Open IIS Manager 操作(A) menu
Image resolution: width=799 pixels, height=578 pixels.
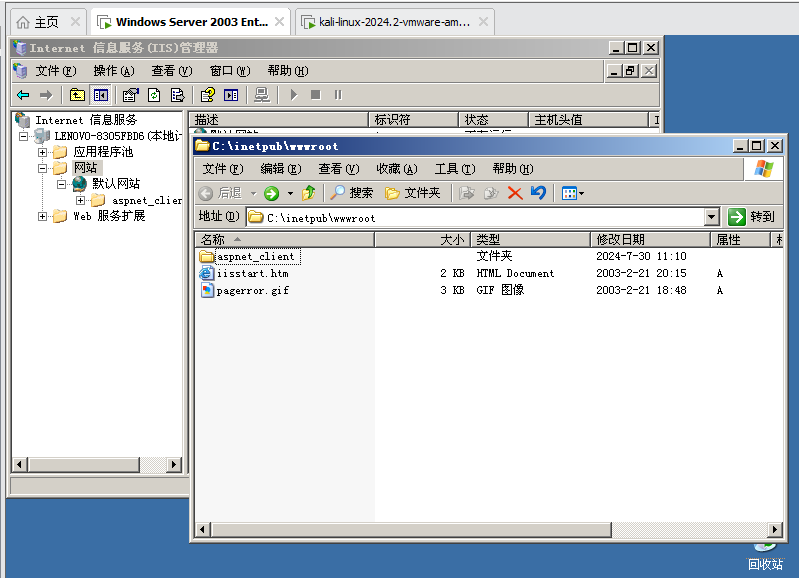click(x=114, y=71)
